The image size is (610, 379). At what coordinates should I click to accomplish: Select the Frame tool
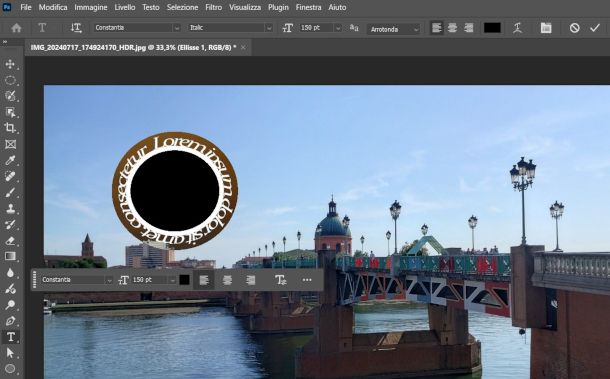[10, 144]
